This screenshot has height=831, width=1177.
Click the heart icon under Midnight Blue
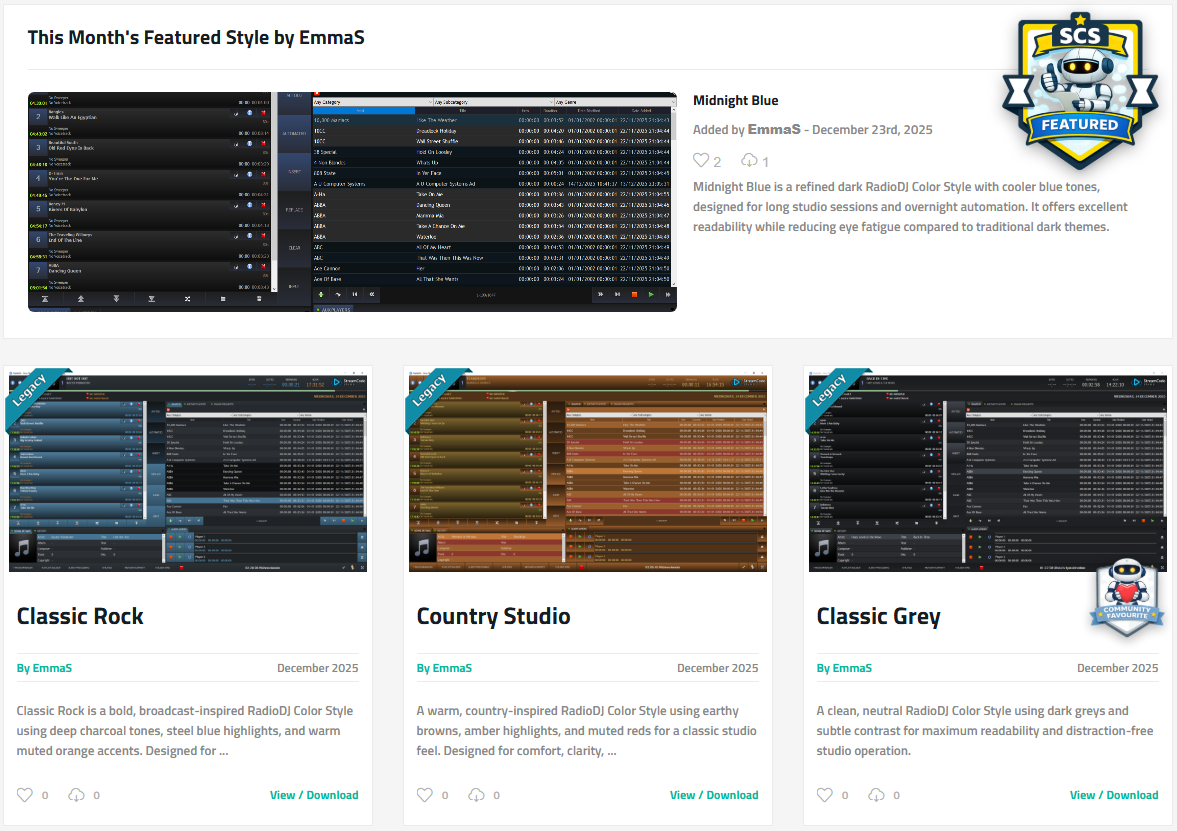coord(701,161)
